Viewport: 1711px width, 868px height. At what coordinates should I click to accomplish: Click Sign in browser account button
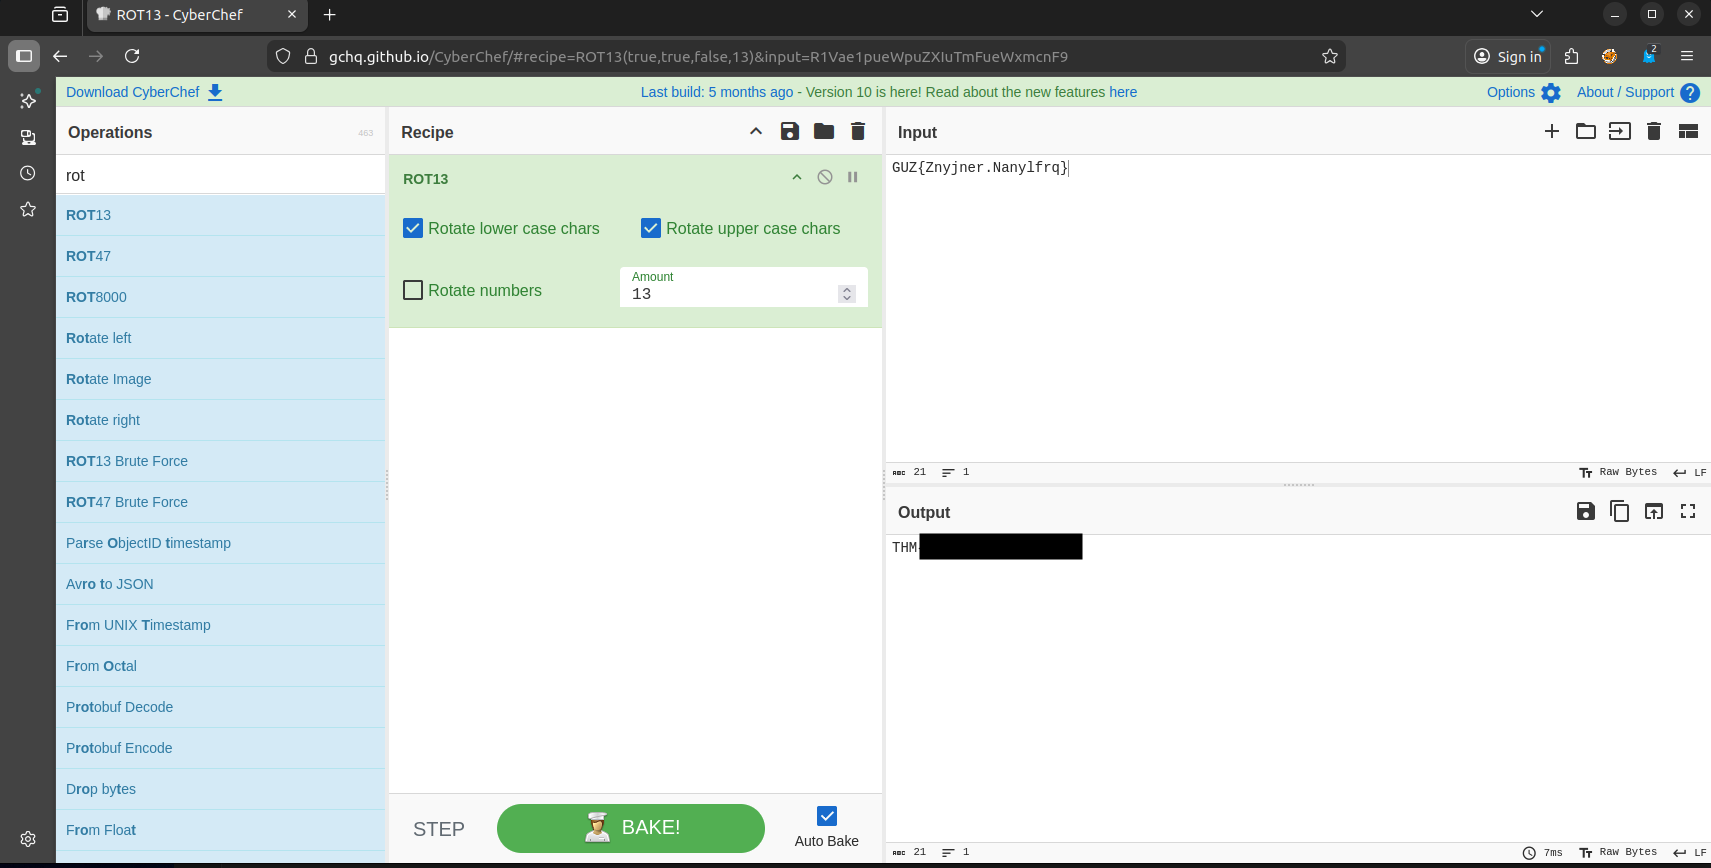coord(1508,56)
